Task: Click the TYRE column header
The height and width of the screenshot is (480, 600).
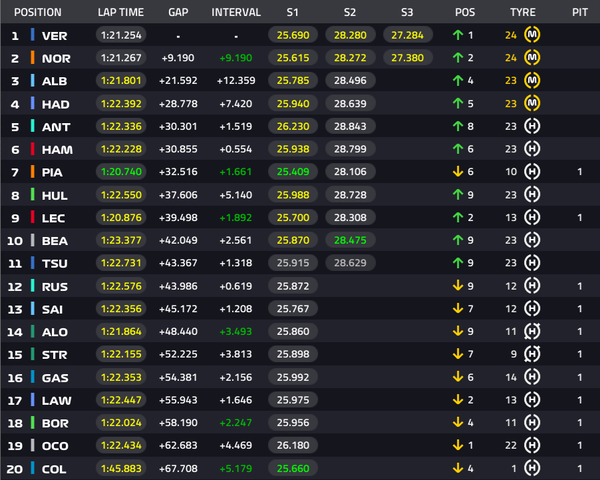Action: [522, 12]
